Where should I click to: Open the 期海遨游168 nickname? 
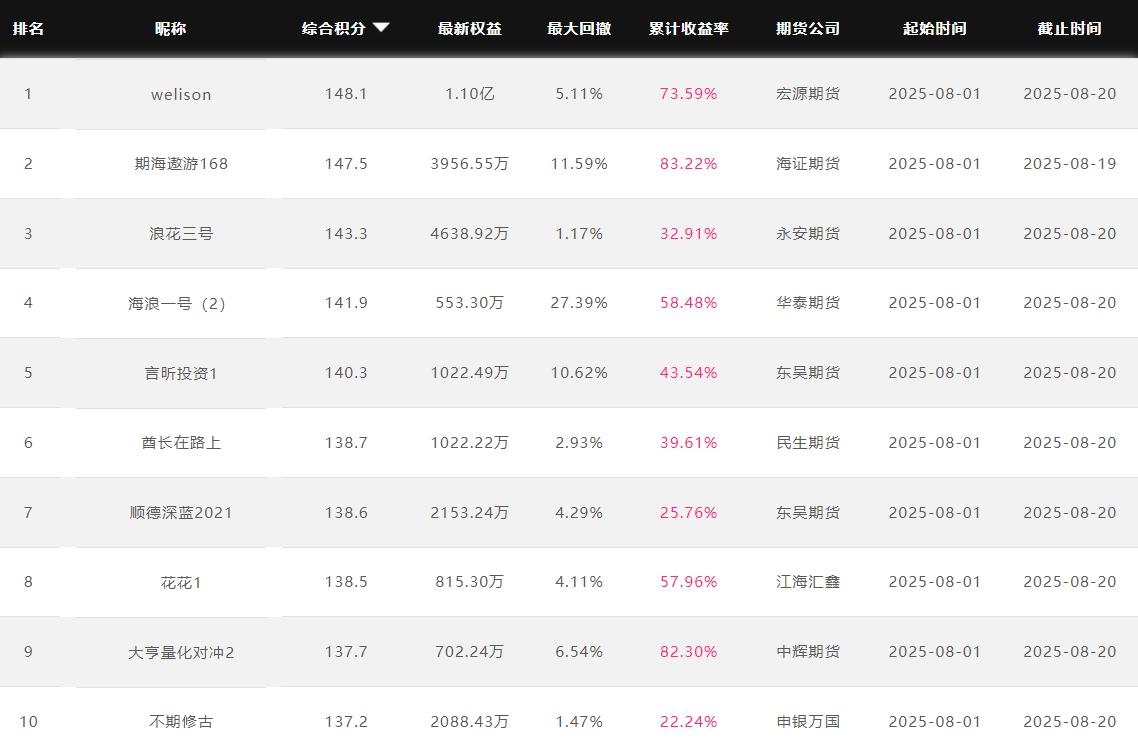tap(181, 164)
